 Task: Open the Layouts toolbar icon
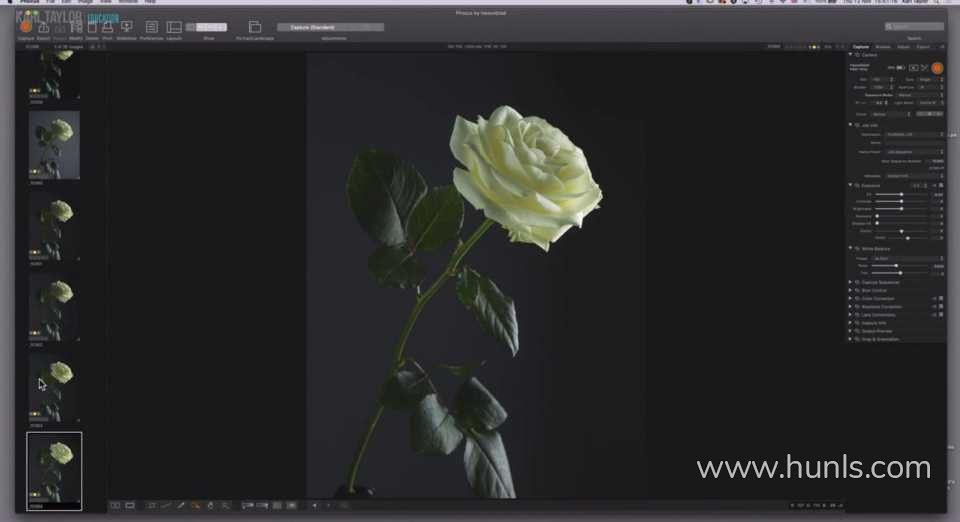point(174,27)
